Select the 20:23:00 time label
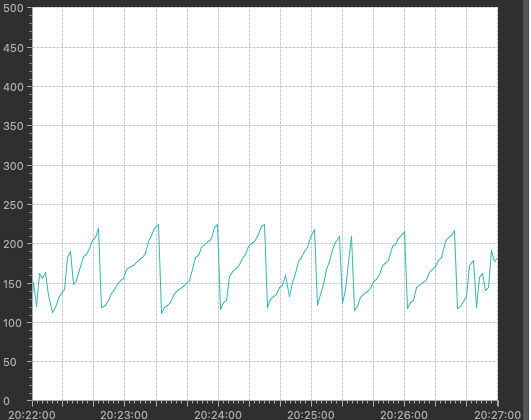 point(124,415)
